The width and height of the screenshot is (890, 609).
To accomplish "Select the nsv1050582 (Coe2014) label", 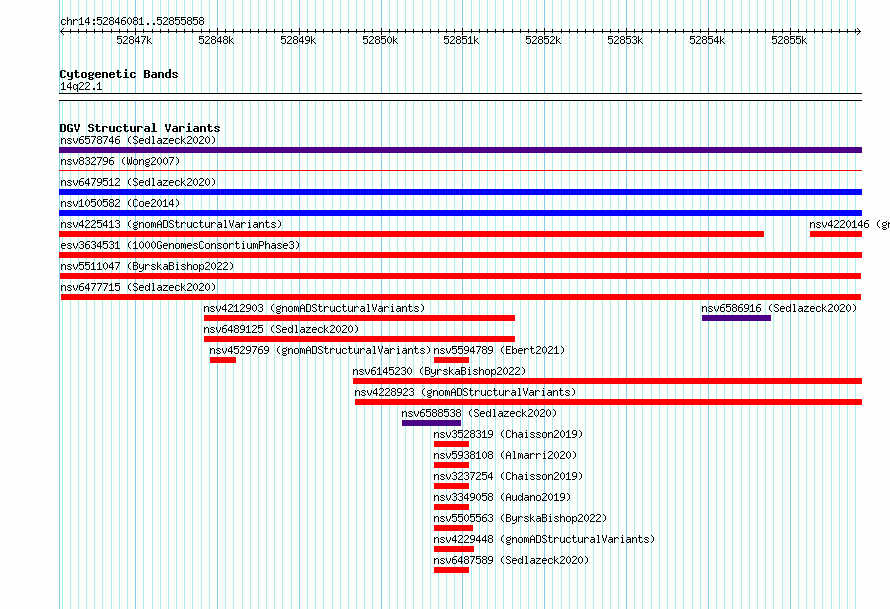I will click(x=120, y=203).
